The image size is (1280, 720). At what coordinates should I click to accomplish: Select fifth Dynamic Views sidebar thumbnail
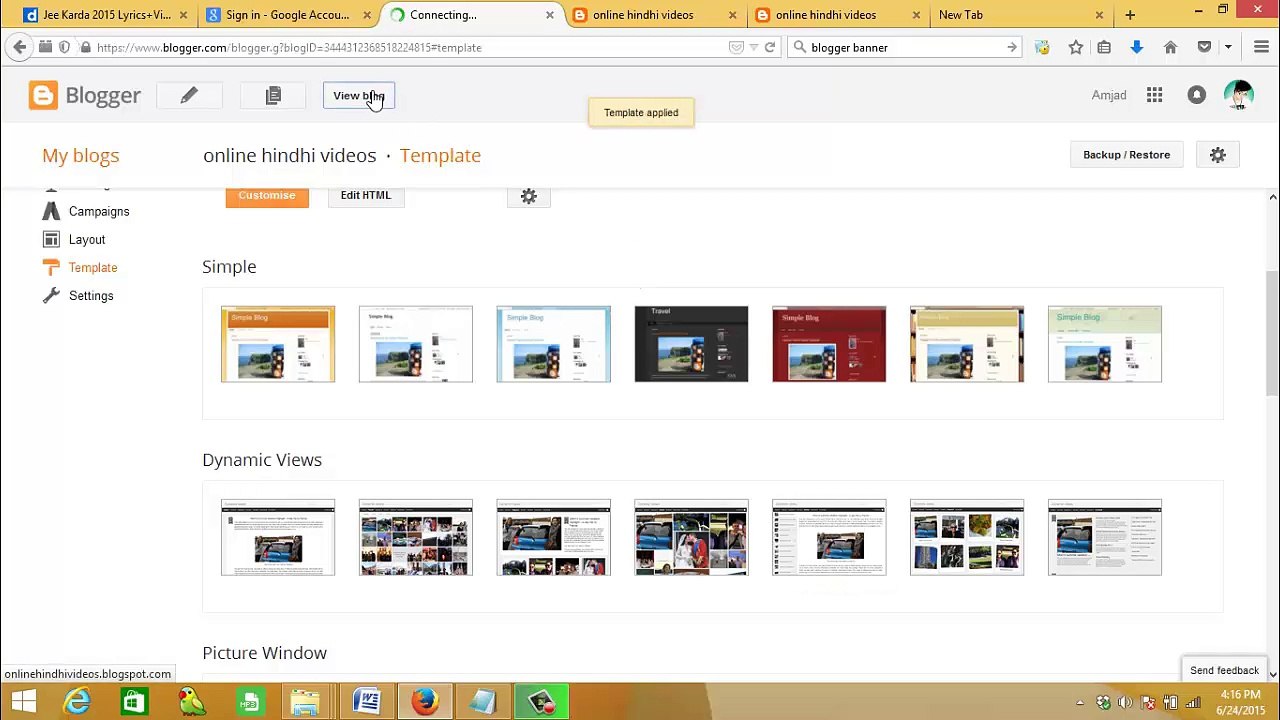pos(829,537)
